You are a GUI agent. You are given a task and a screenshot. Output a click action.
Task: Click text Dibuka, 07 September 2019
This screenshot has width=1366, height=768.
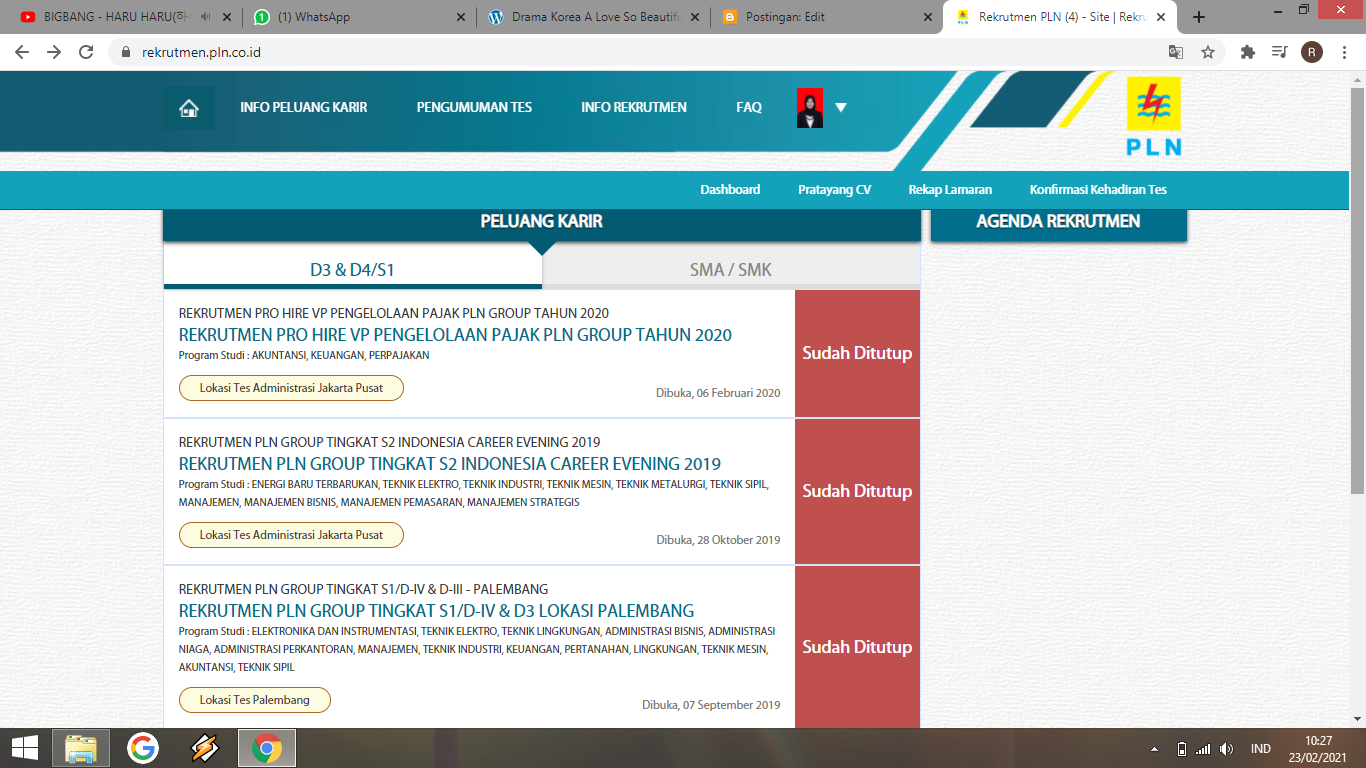711,705
